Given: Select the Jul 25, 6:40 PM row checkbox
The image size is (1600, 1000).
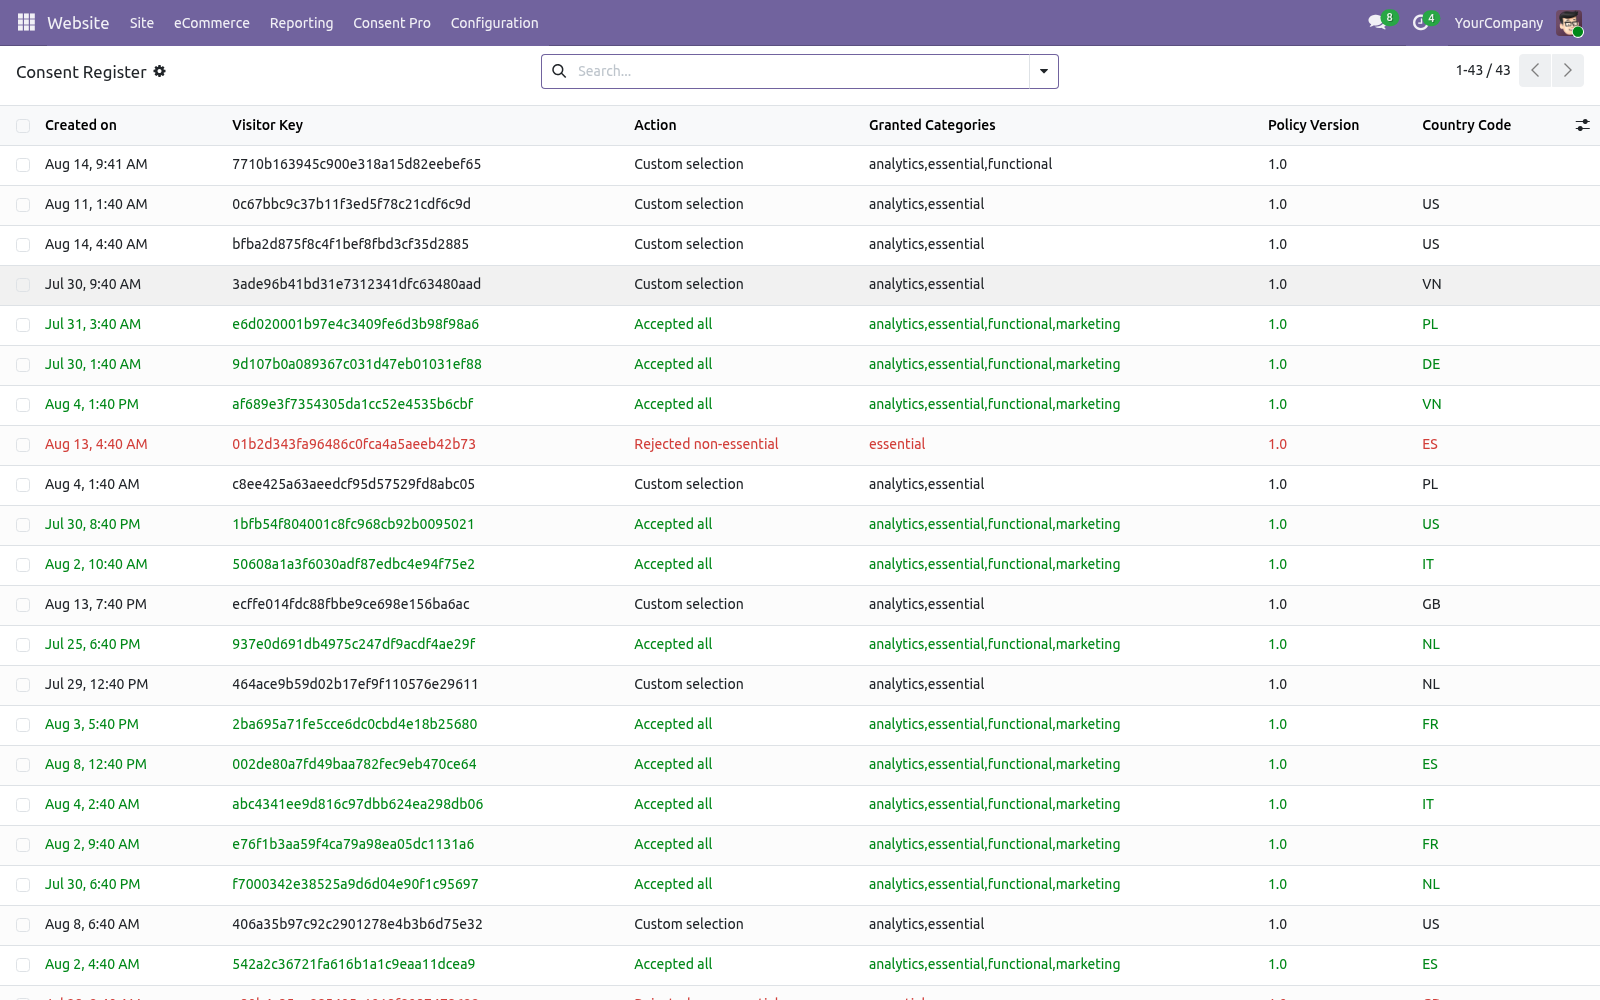Looking at the screenshot, I should [23, 645].
